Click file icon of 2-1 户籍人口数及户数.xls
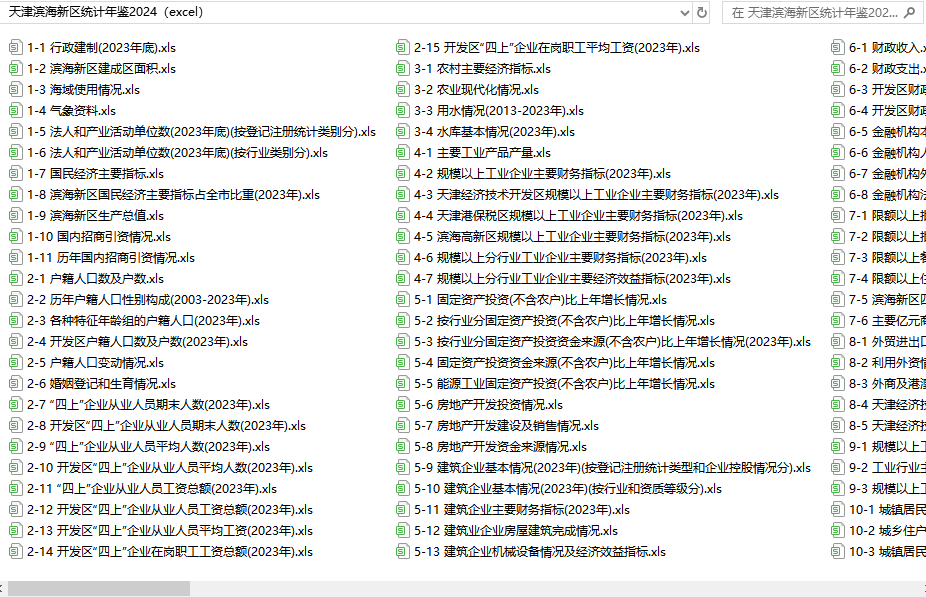 coord(16,279)
